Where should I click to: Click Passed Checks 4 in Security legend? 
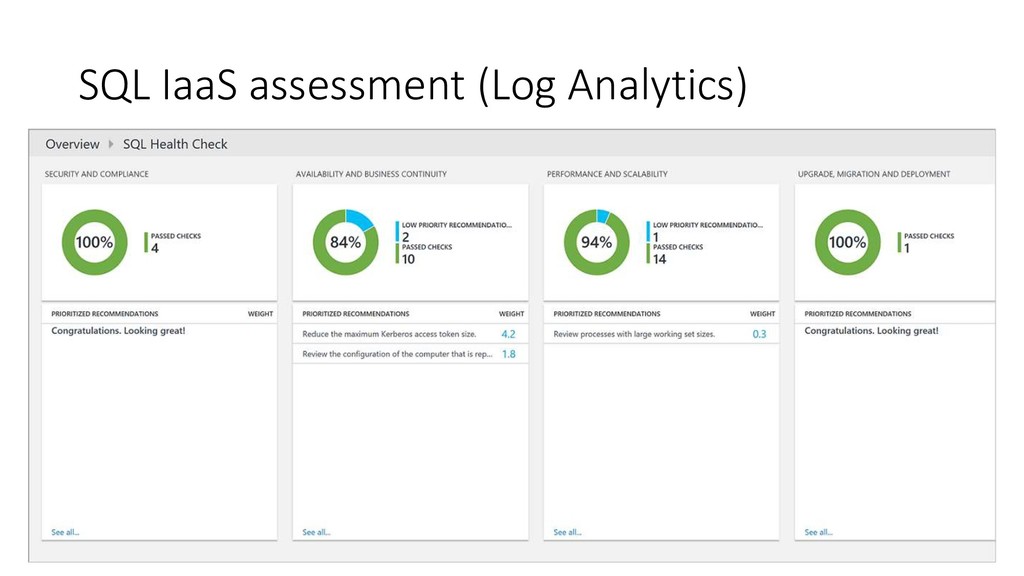[173, 242]
